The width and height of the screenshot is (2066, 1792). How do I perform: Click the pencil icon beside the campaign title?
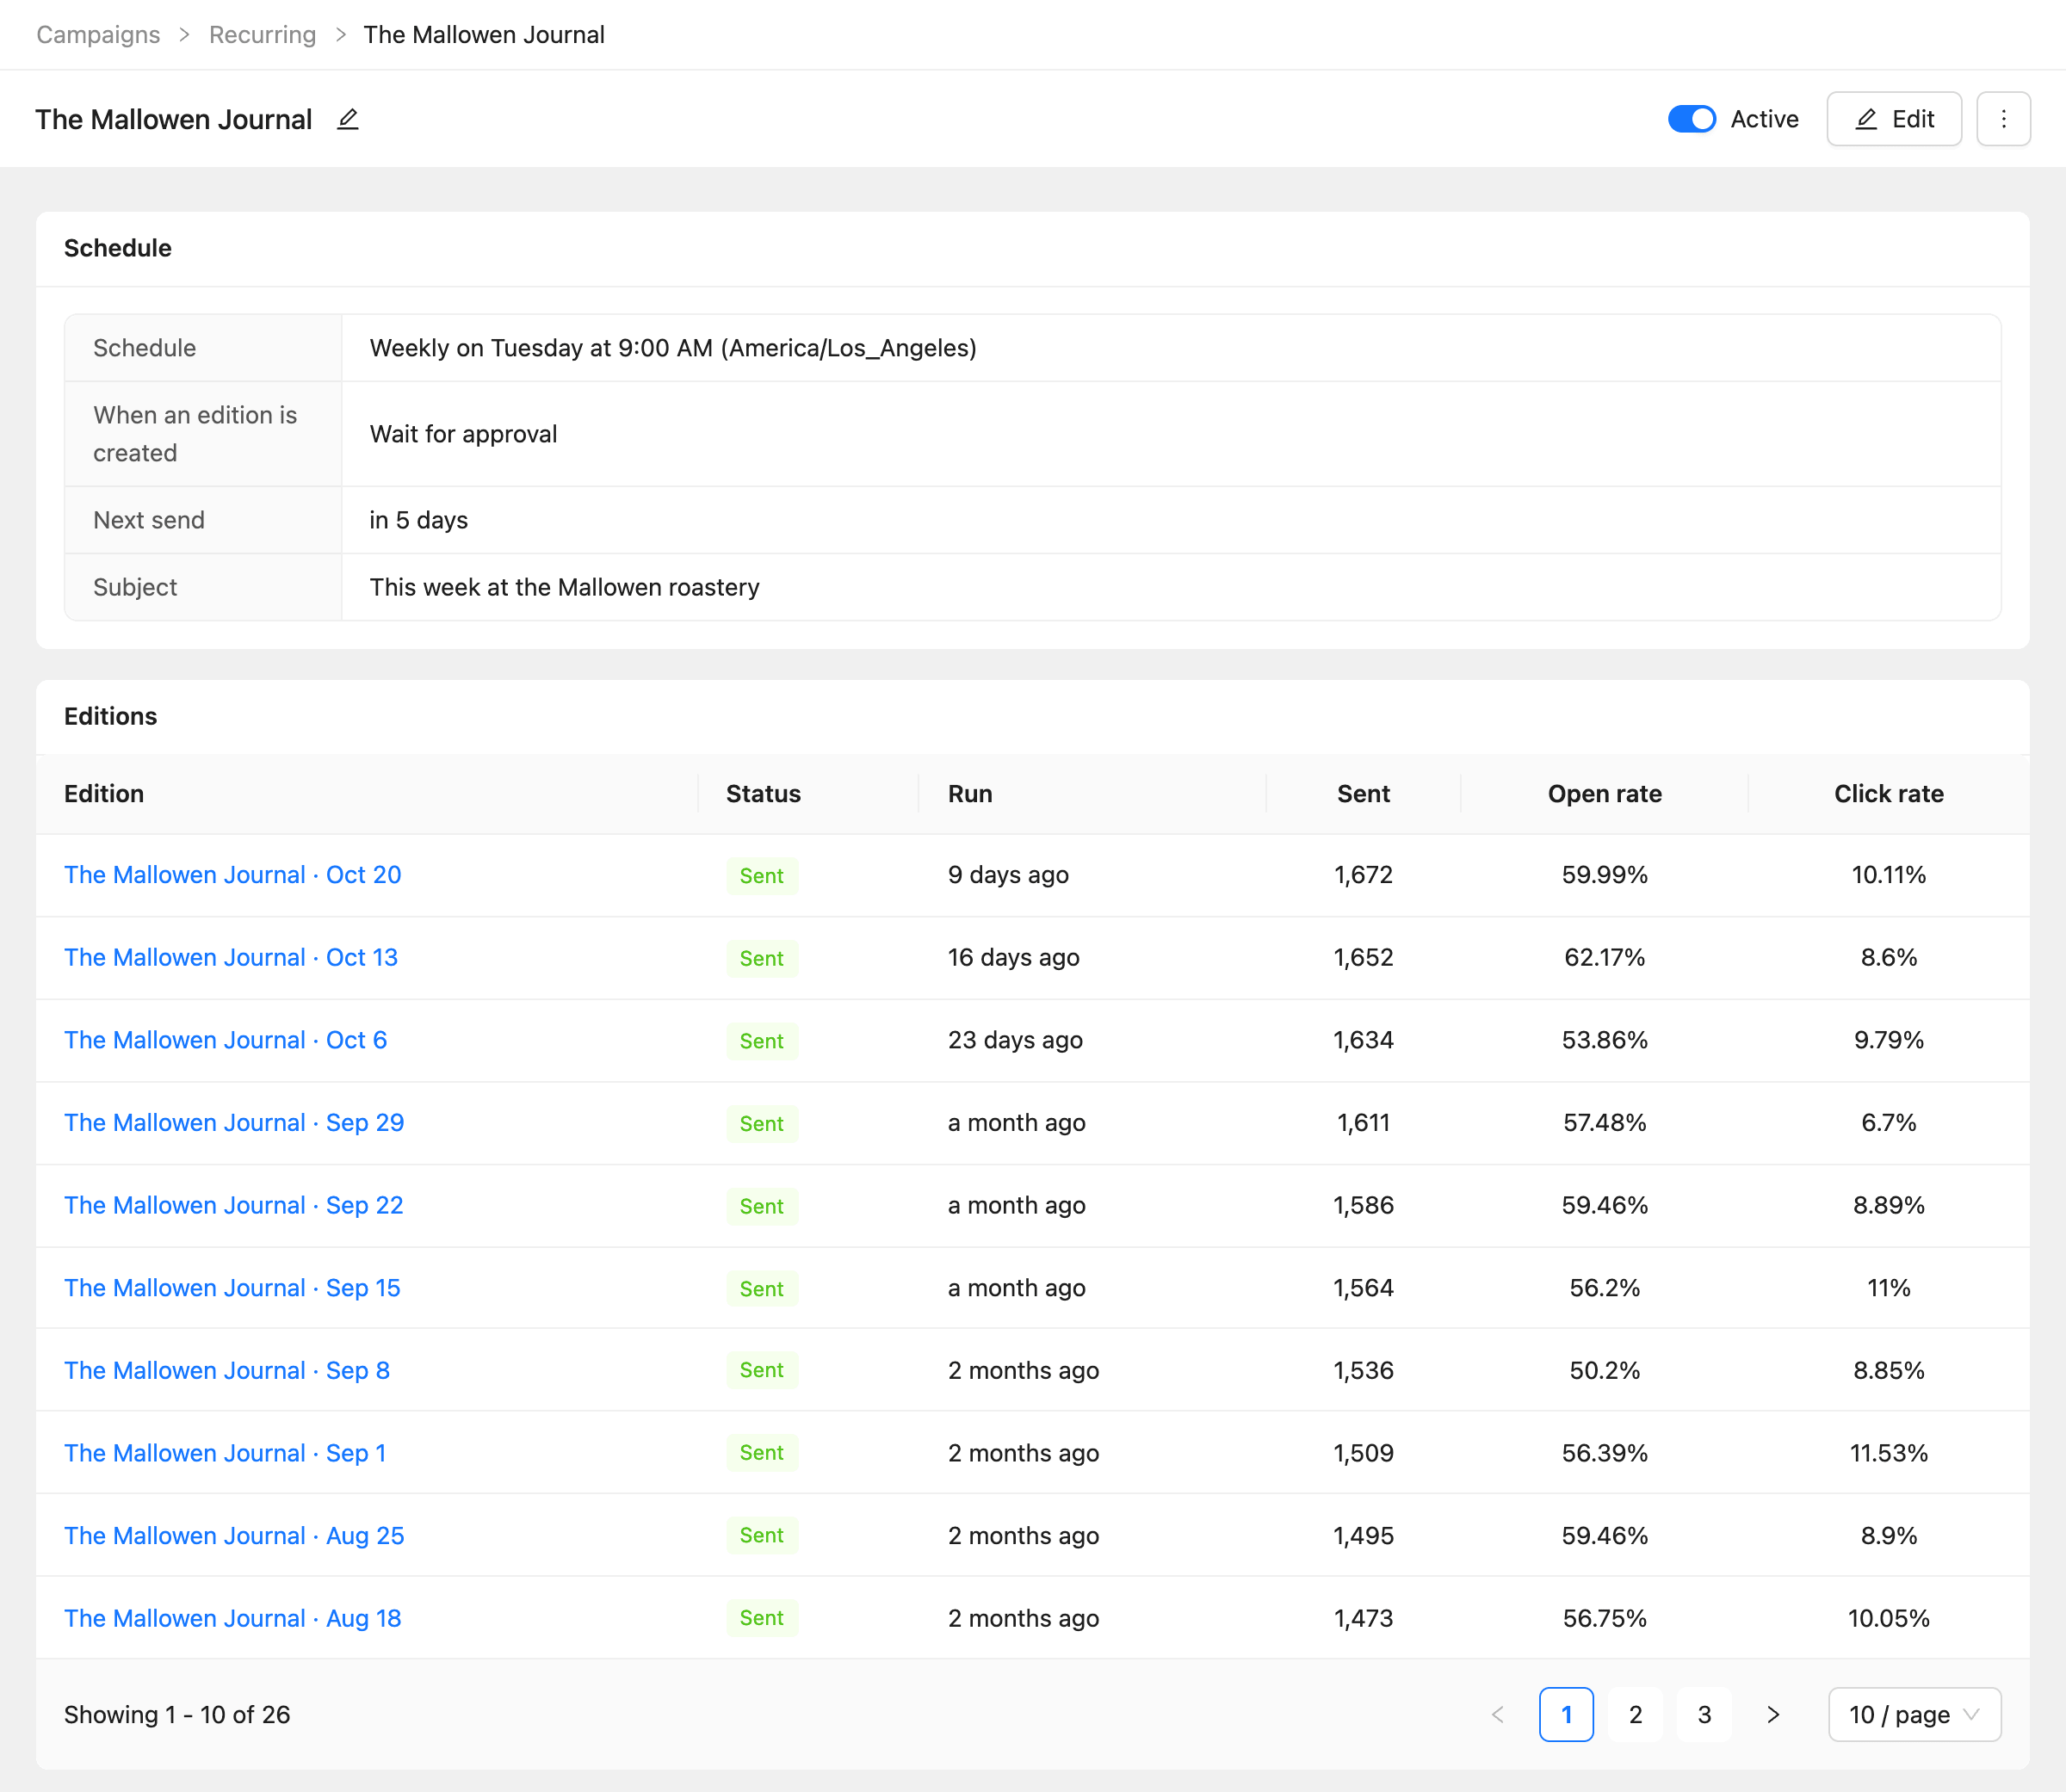coord(347,119)
